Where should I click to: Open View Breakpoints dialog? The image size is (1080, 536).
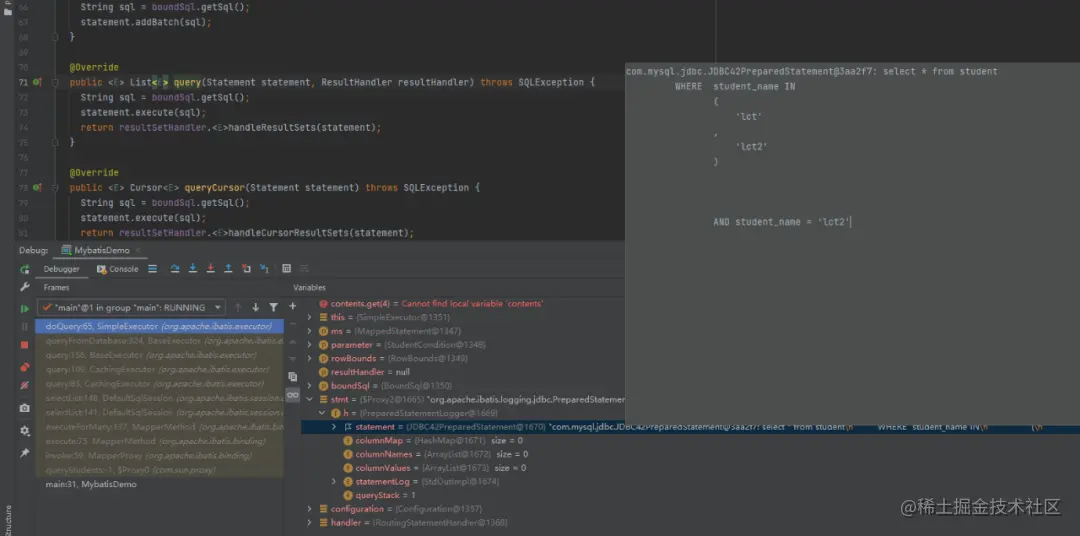(25, 367)
